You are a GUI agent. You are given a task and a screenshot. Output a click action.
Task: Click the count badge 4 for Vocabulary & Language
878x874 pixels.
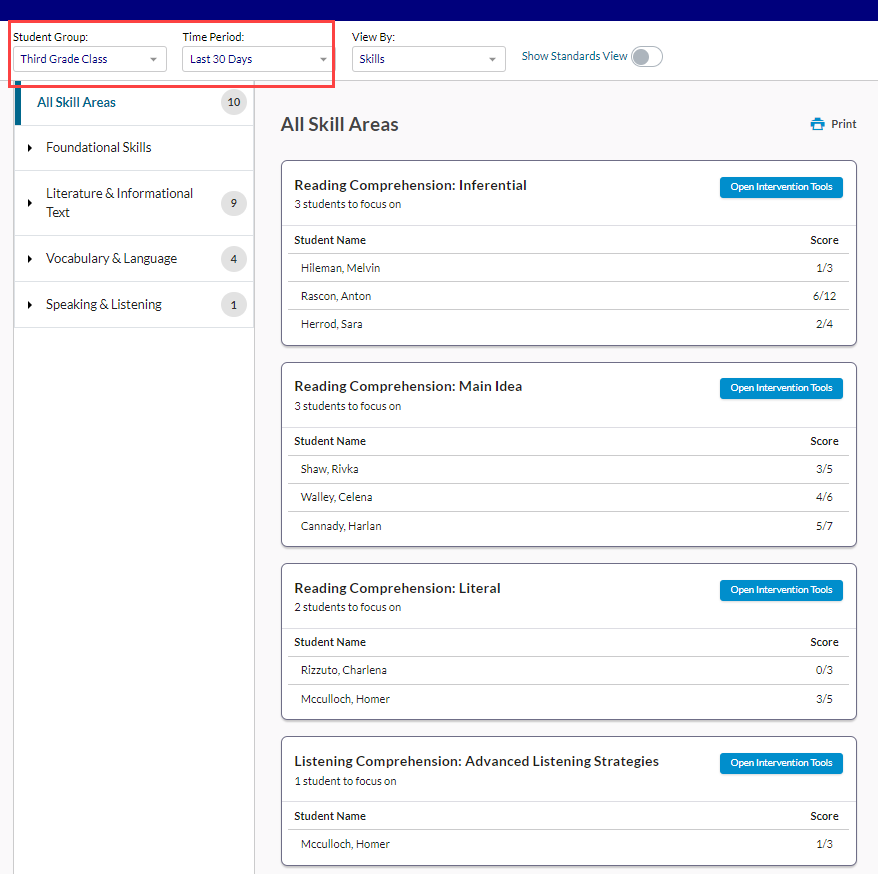tap(234, 259)
